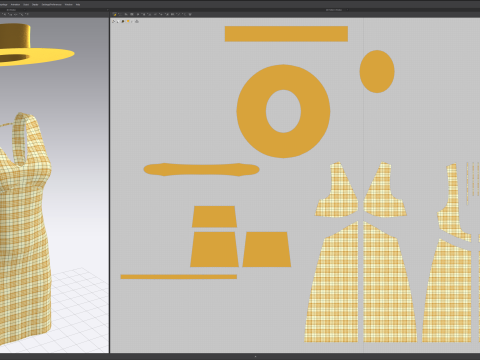Open the Settings/Preferences menu
The width and height of the screenshot is (480, 360).
[x=52, y=5]
